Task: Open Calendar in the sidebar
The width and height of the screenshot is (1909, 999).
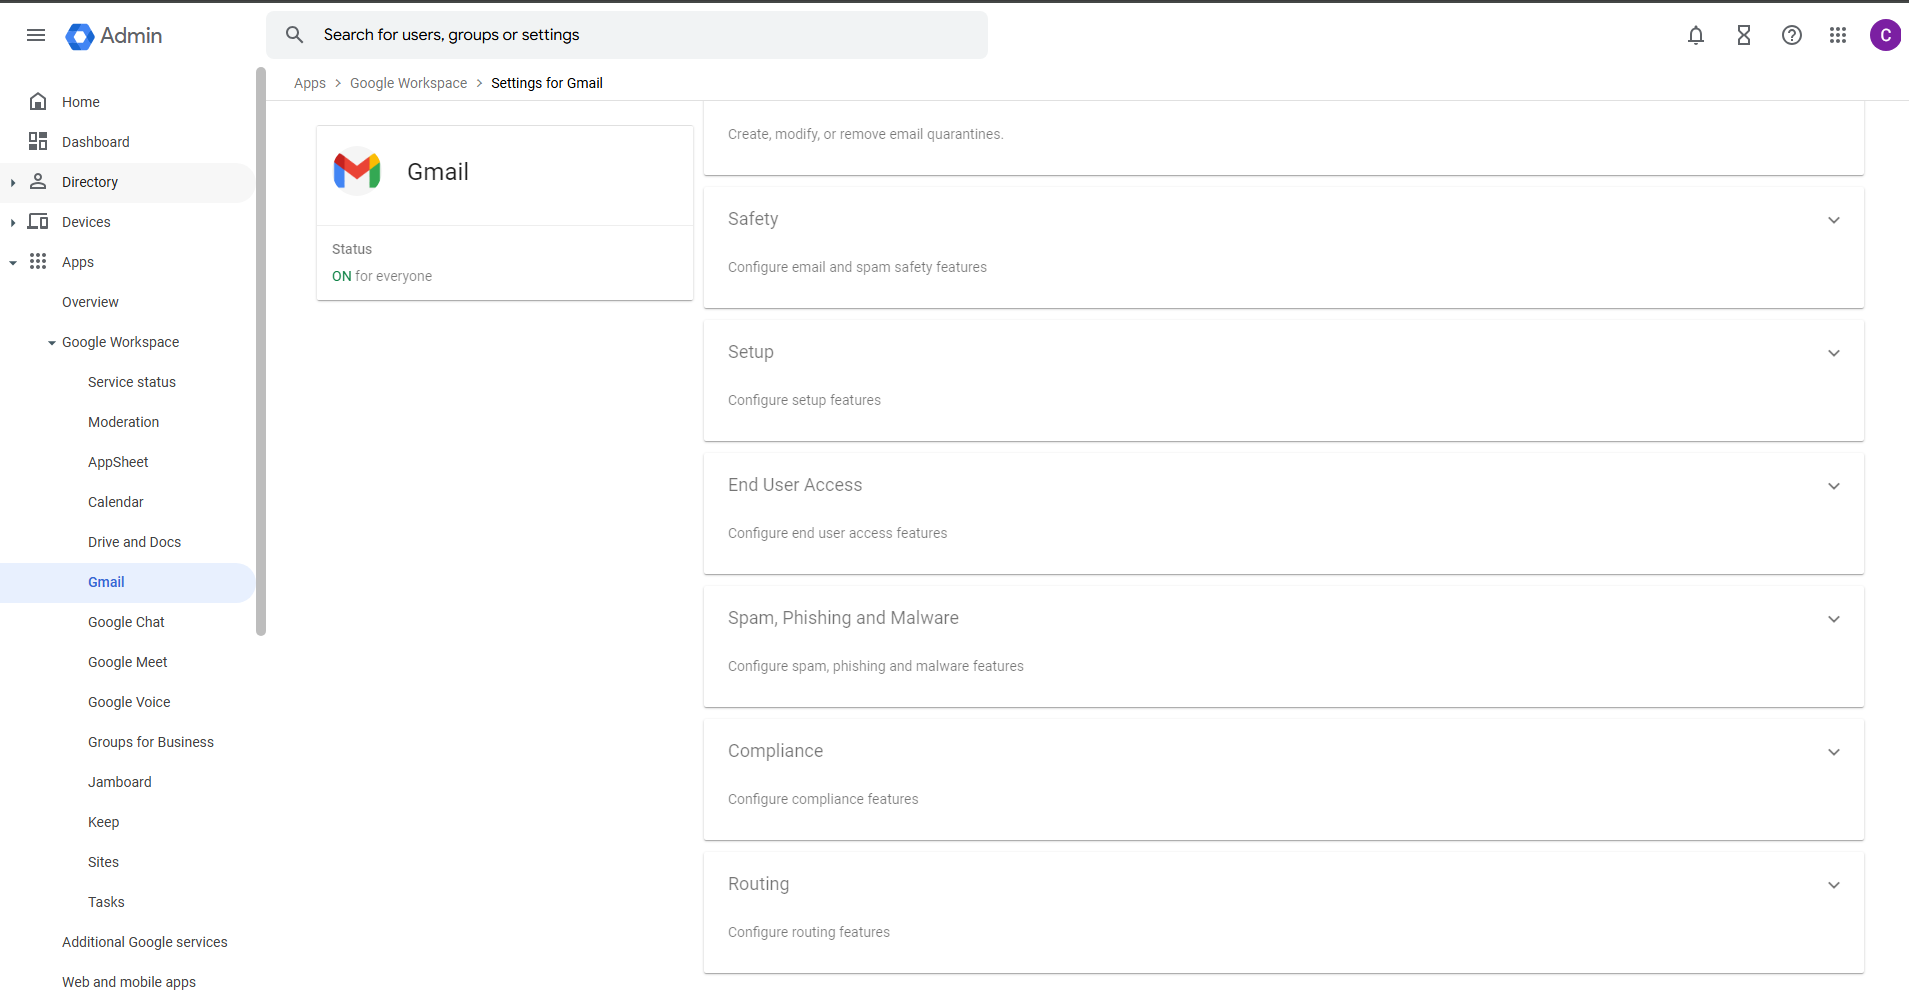Action: click(116, 502)
